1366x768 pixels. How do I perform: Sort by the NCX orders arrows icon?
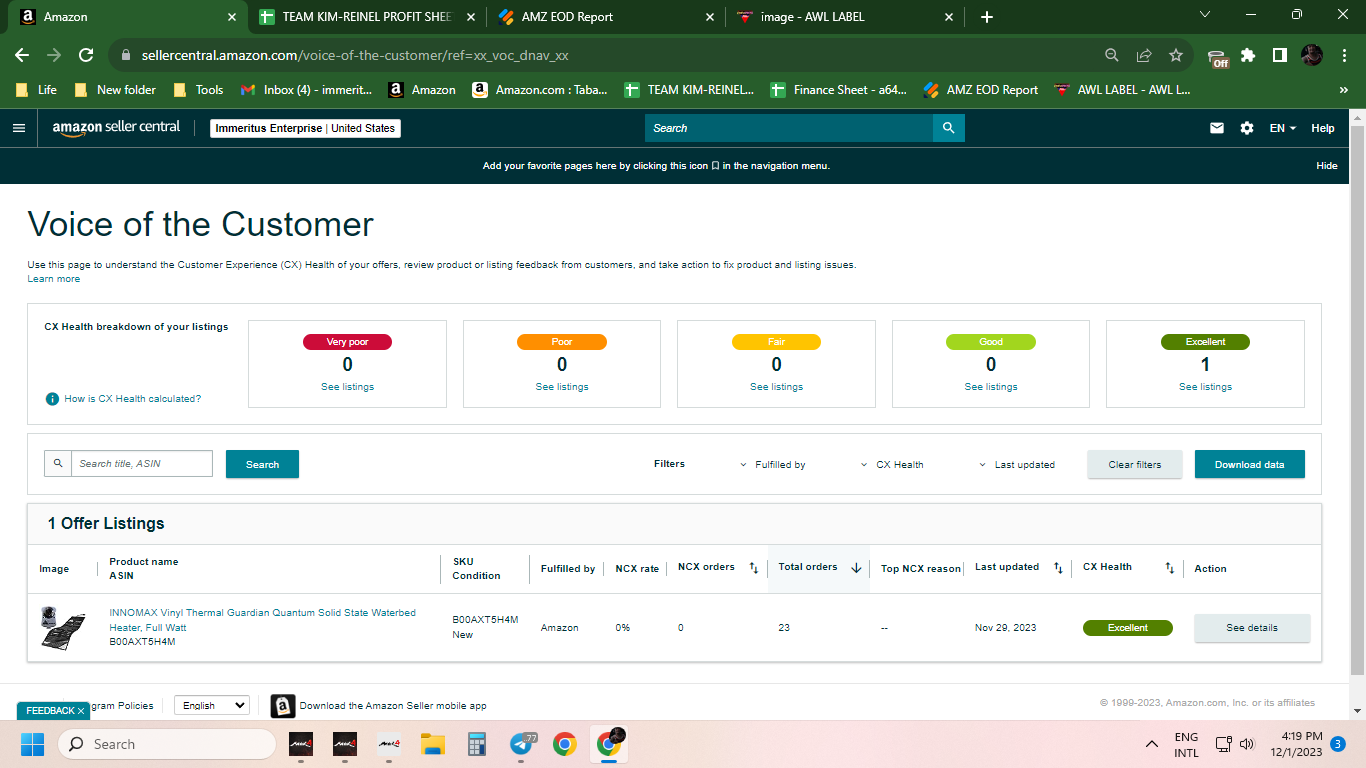click(x=754, y=568)
